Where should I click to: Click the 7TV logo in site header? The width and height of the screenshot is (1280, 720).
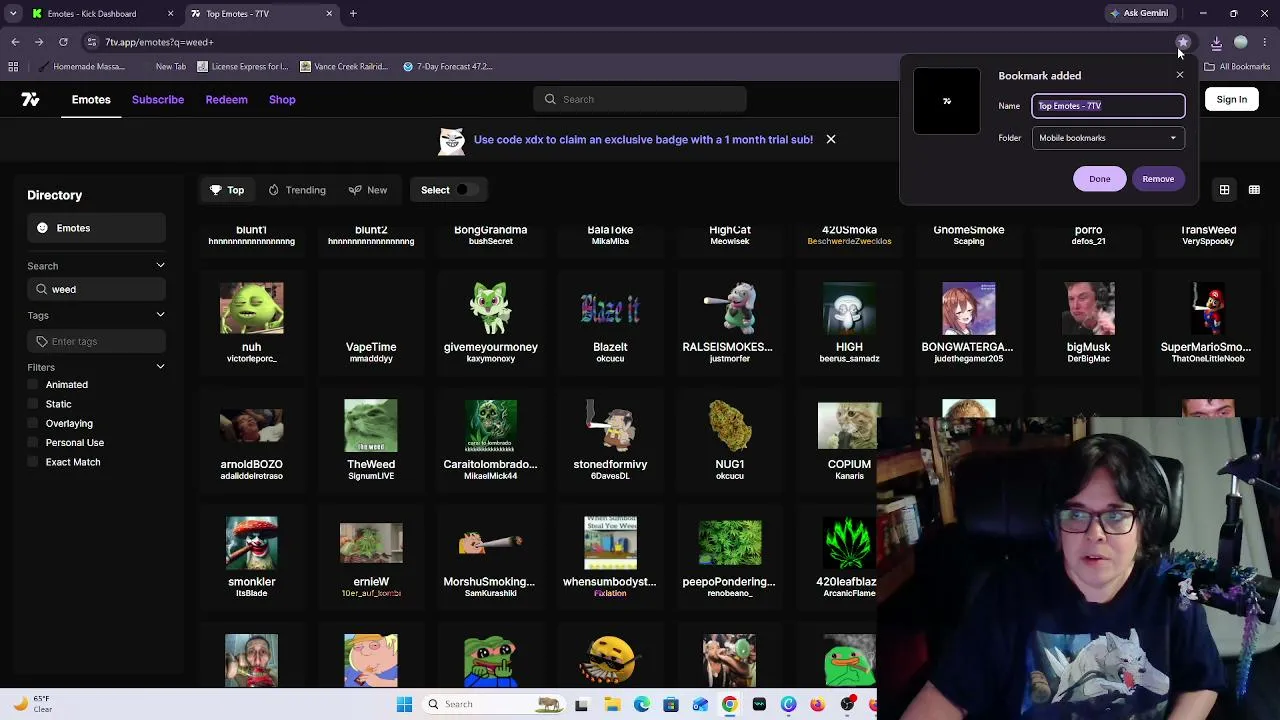pyautogui.click(x=30, y=99)
